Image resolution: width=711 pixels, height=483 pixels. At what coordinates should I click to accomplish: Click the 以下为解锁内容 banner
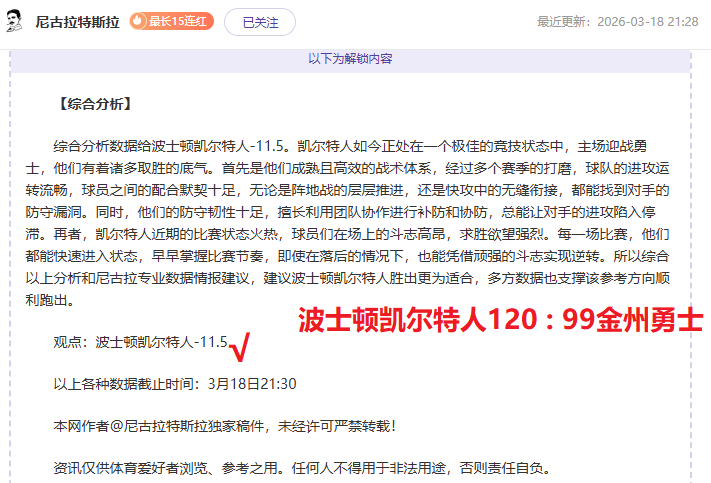[x=350, y=59]
